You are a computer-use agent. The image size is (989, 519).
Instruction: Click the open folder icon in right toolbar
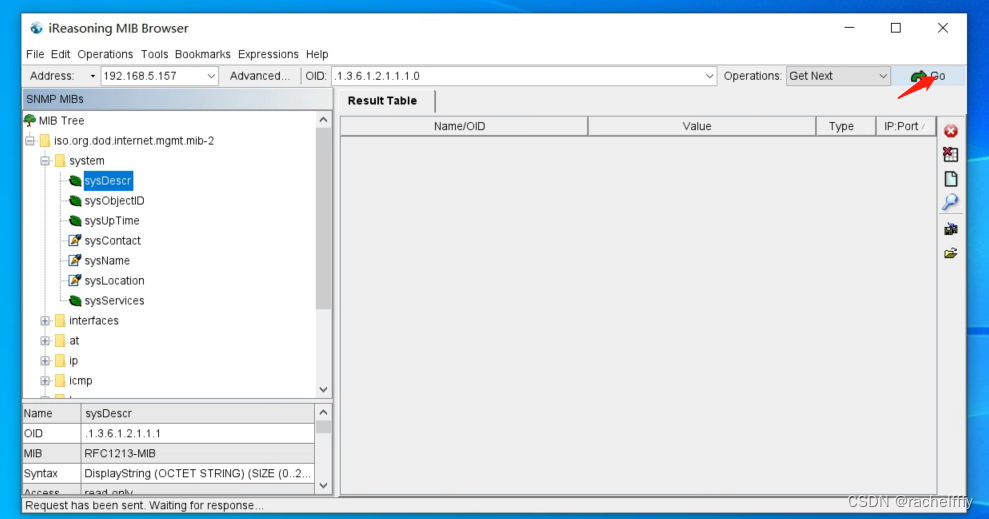(x=951, y=254)
